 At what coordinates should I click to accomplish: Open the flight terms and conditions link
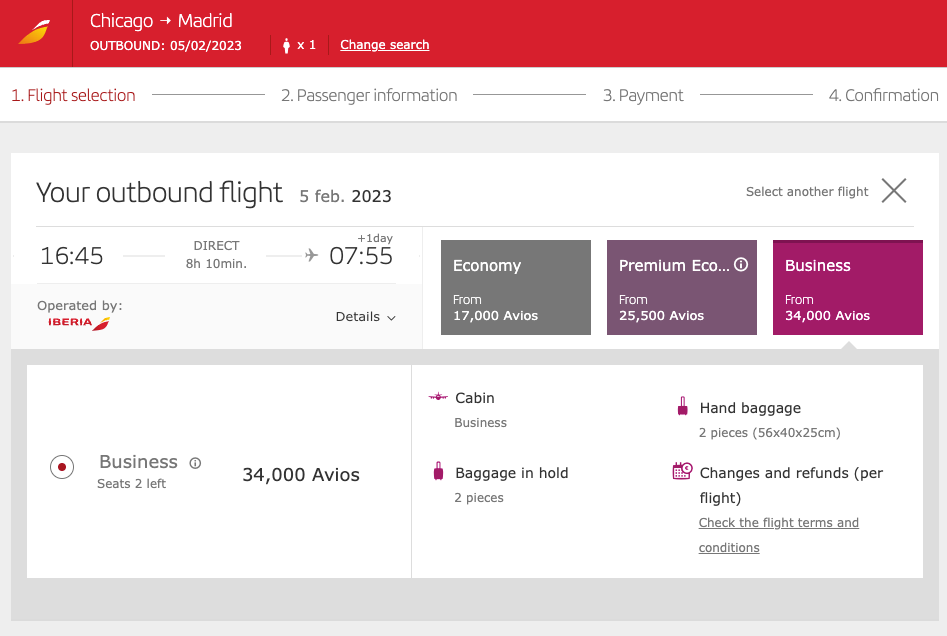[x=778, y=535]
